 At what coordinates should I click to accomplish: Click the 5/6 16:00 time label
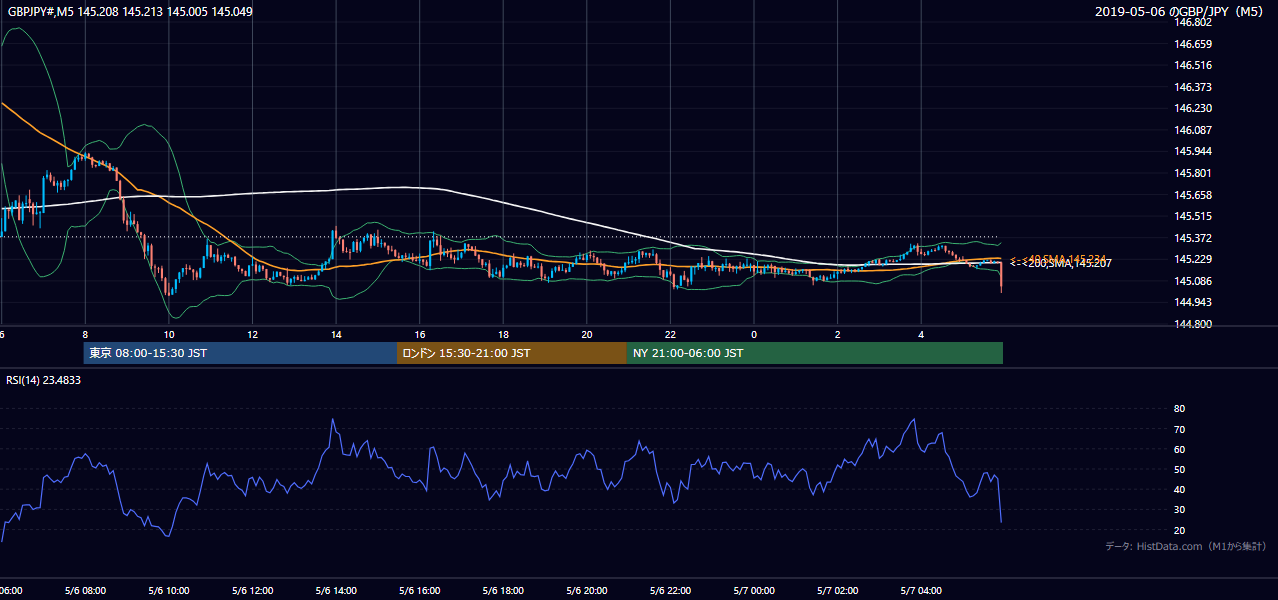(x=420, y=590)
